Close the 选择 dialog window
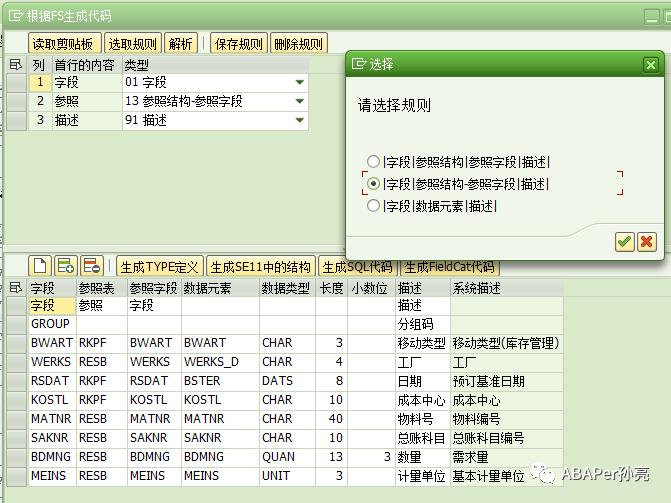671x503 pixels. pos(651,65)
